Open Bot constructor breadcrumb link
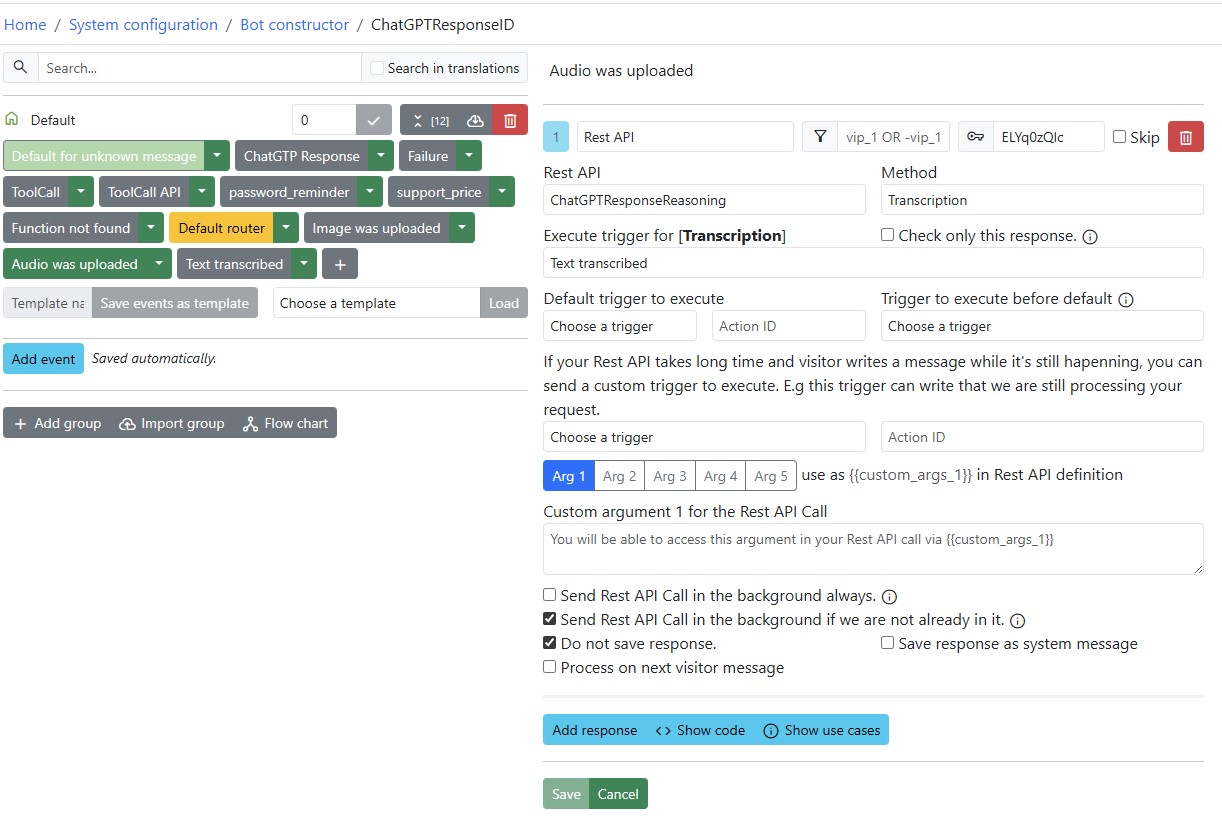This screenshot has width=1222, height=820. click(295, 24)
